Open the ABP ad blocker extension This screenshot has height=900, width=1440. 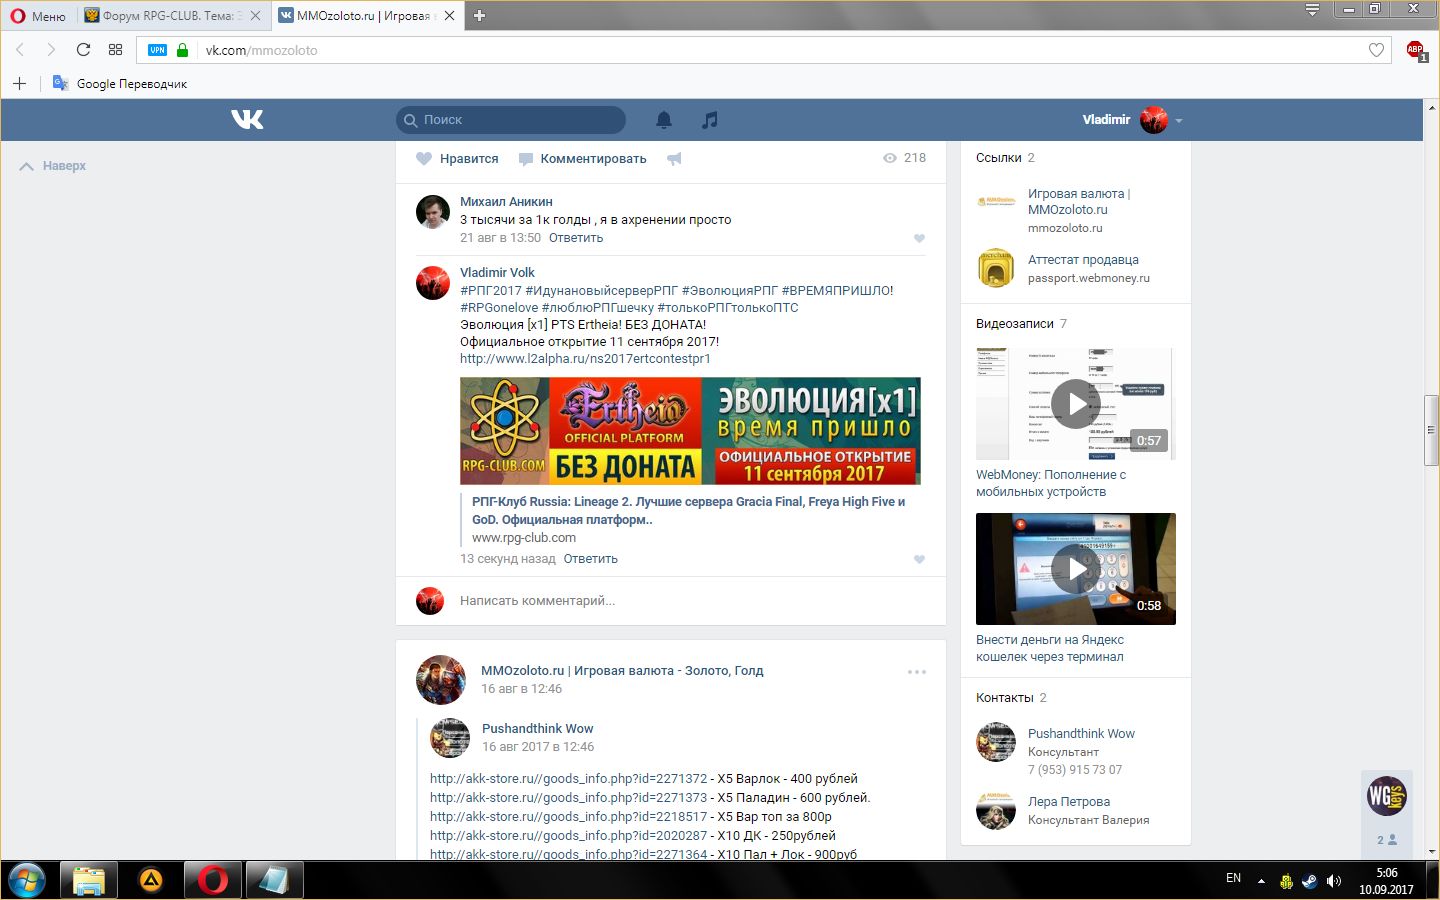(x=1416, y=50)
